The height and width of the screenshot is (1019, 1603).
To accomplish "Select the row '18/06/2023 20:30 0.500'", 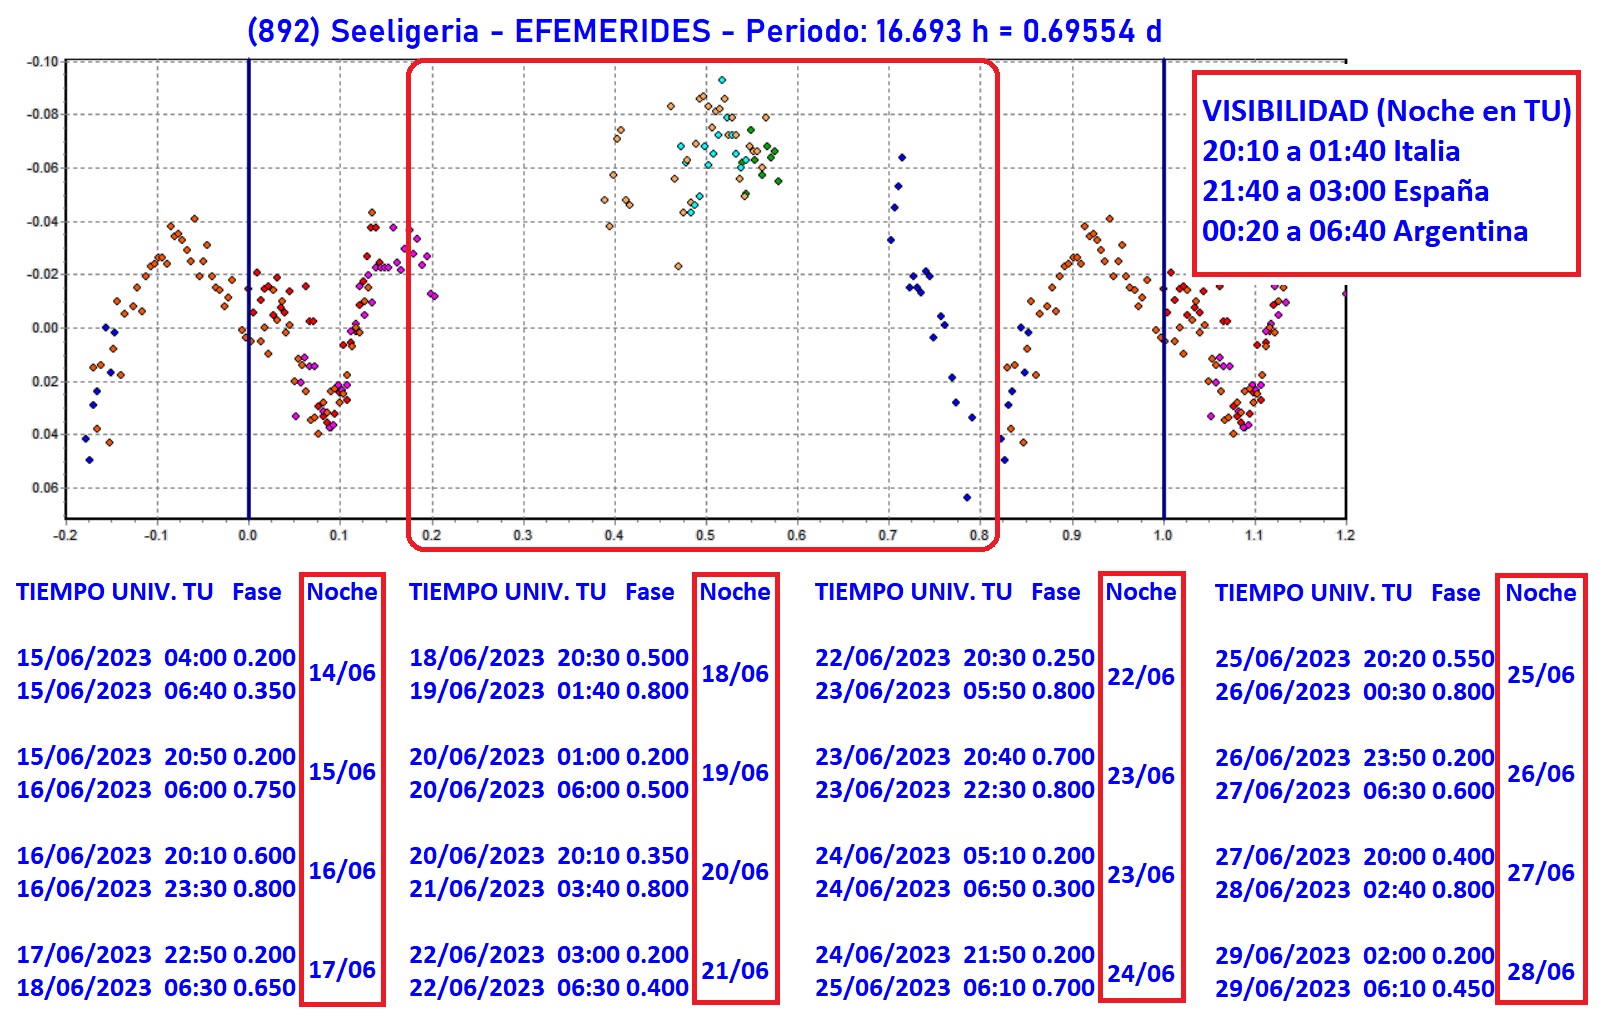I will [x=549, y=658].
